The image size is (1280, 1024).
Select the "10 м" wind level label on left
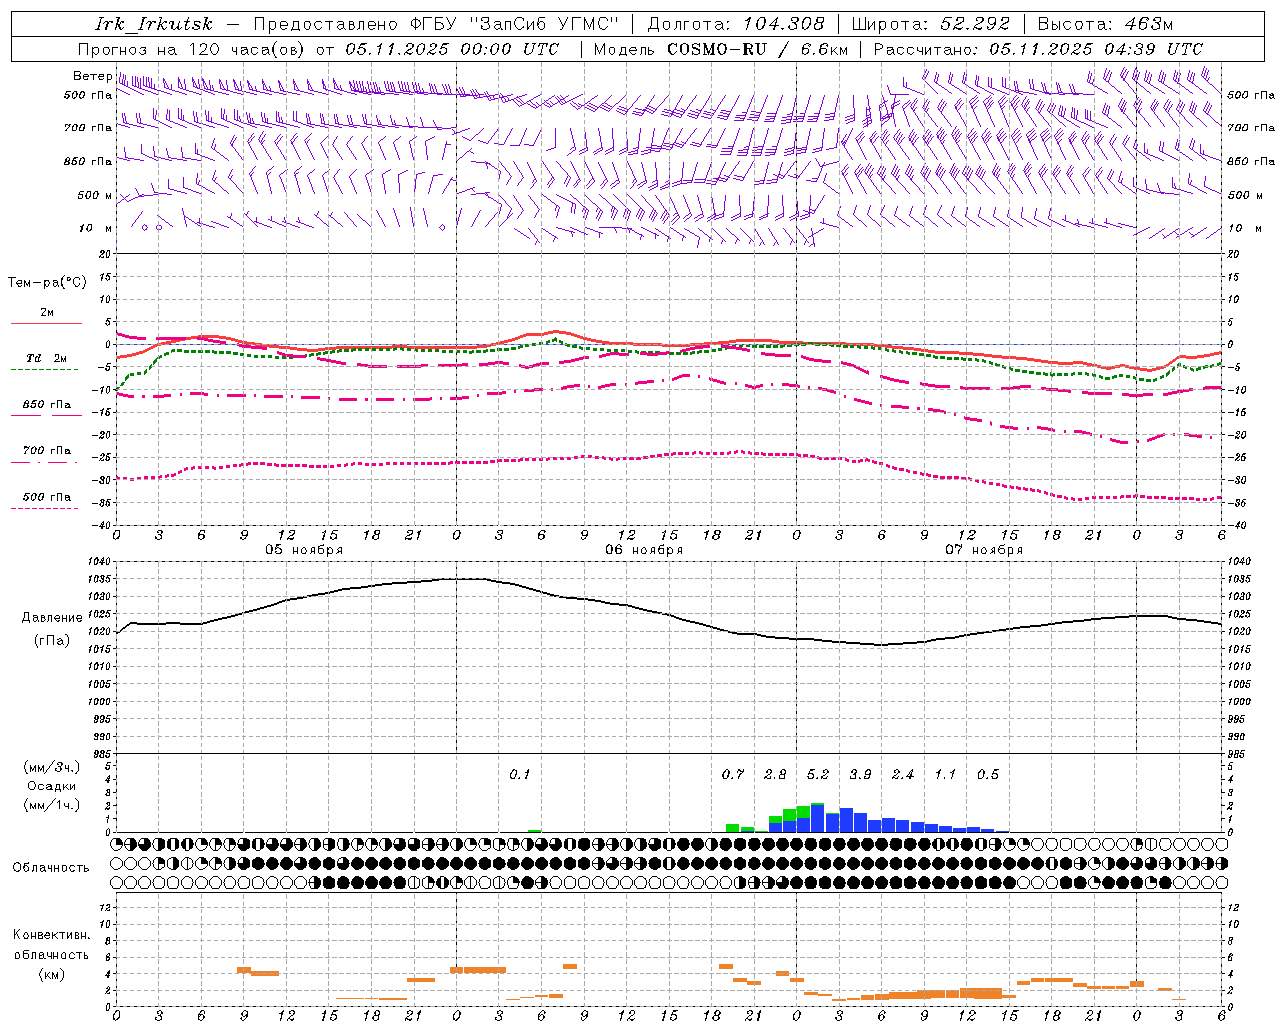pos(95,228)
